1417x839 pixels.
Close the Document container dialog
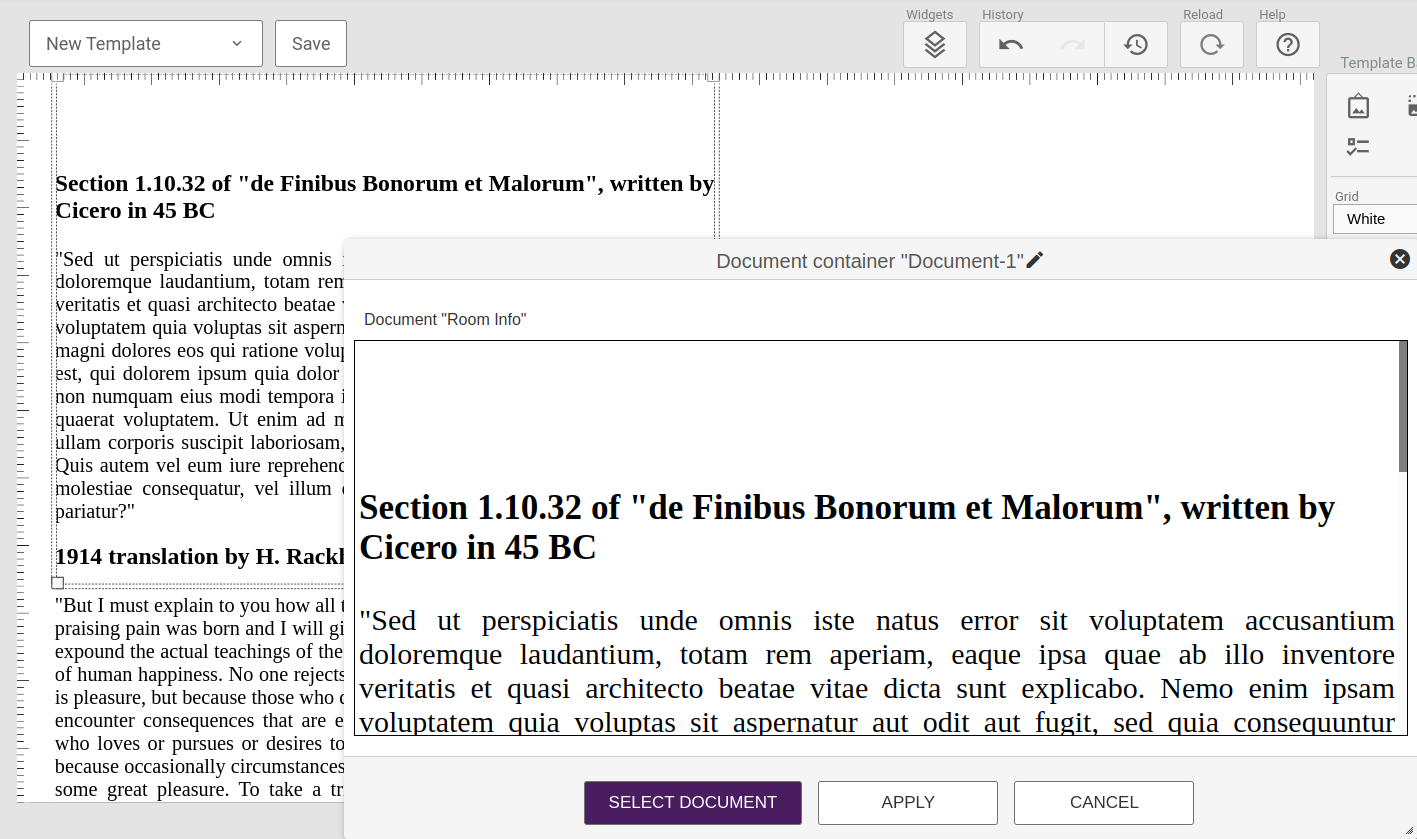tap(1399, 258)
